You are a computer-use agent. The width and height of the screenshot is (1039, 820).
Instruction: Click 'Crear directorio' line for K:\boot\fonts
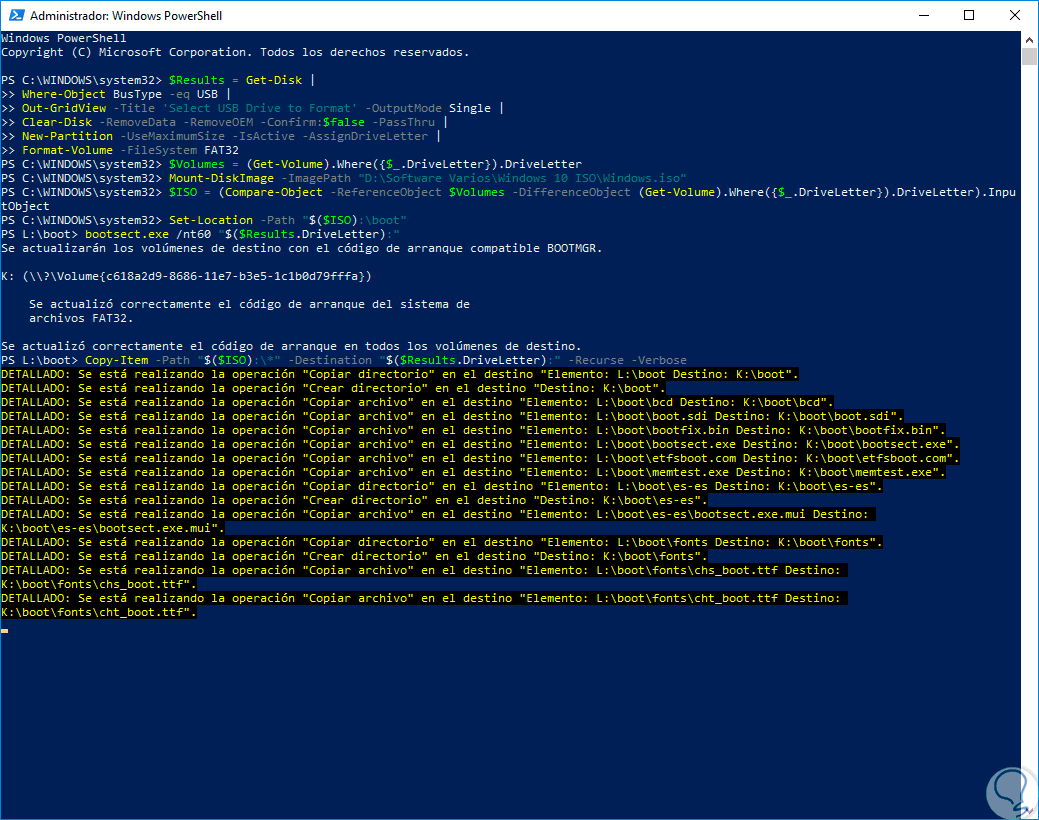355,556
